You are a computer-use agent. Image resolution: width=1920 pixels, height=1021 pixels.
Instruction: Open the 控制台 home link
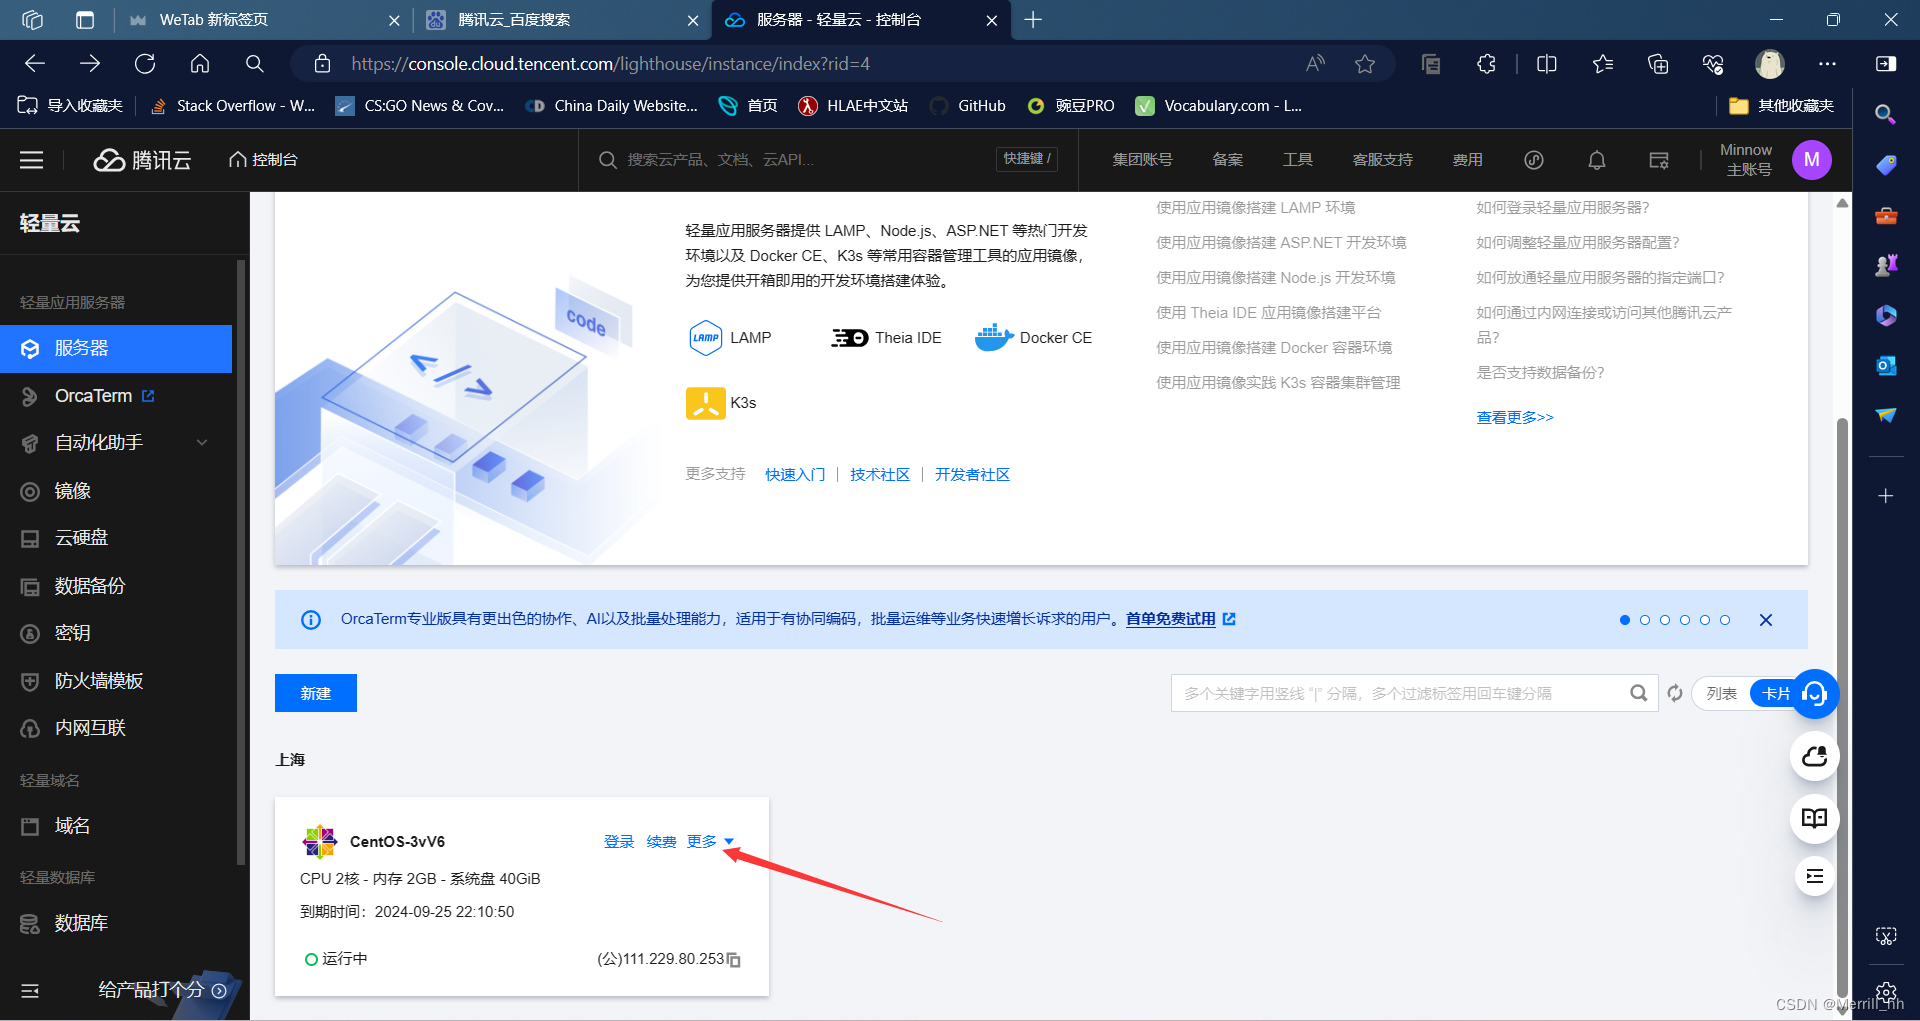(263, 160)
